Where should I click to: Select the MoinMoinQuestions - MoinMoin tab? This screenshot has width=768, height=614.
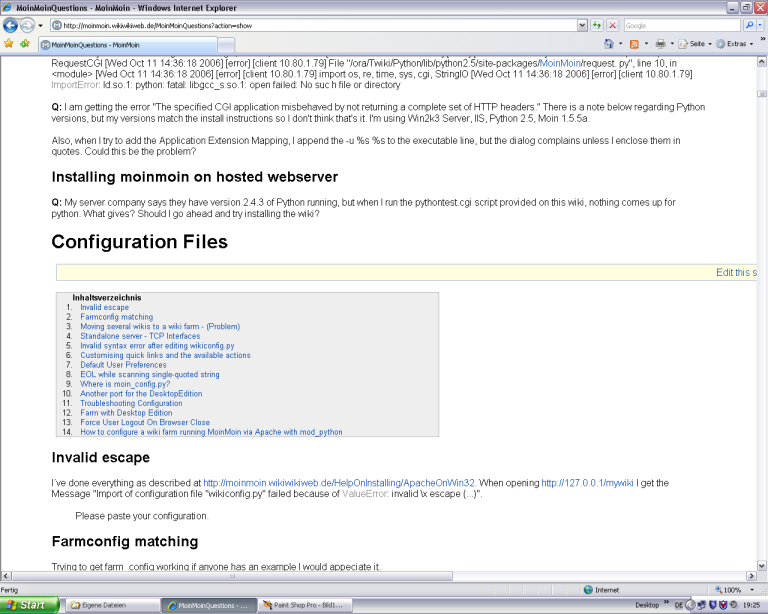coord(127,45)
